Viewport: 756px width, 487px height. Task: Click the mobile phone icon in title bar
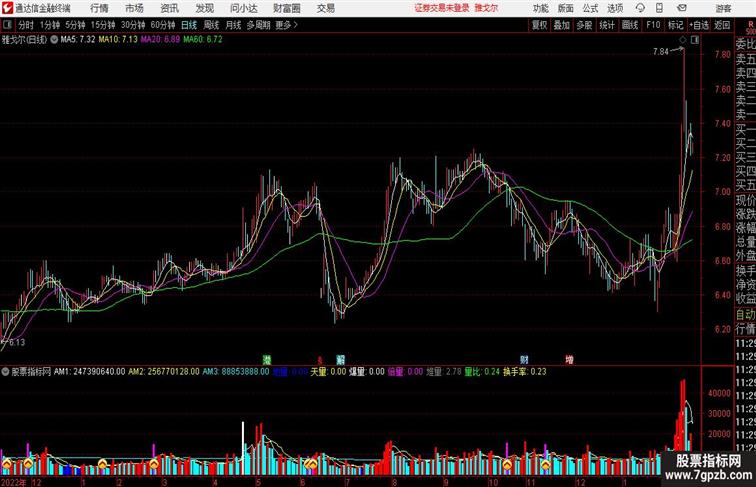[660, 8]
